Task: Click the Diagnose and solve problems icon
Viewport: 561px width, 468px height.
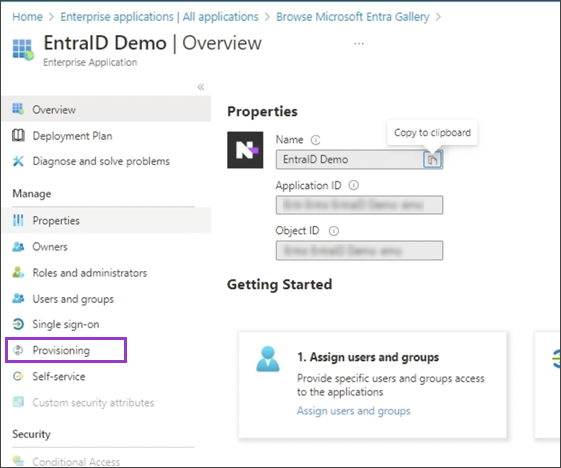Action: (18, 161)
